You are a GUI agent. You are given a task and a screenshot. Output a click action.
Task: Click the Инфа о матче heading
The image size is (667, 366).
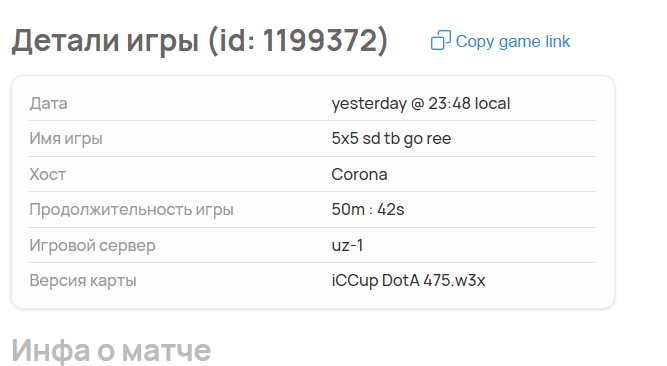(x=111, y=351)
